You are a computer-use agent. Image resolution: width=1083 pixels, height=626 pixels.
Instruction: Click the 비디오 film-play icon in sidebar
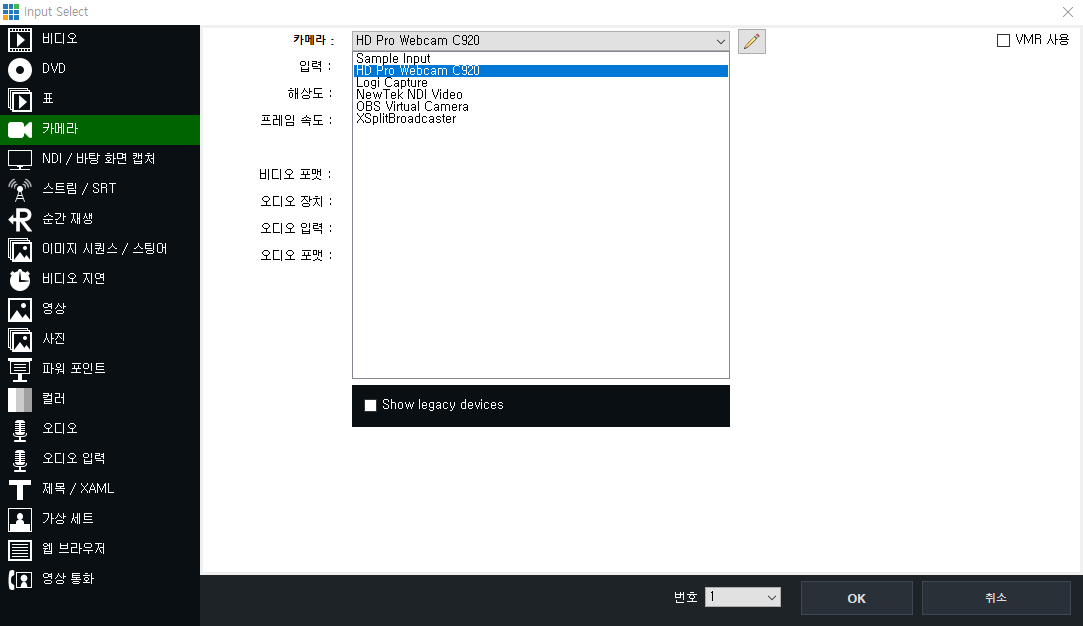coord(19,39)
